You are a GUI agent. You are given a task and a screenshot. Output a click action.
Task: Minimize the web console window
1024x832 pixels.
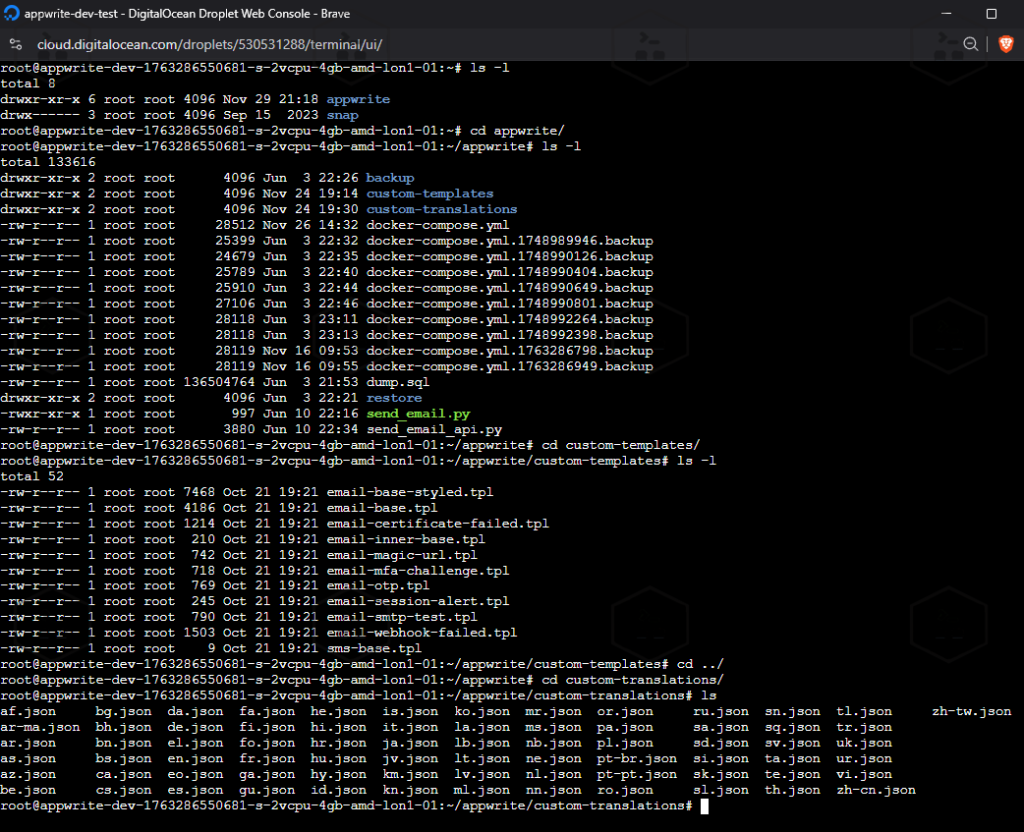944,14
